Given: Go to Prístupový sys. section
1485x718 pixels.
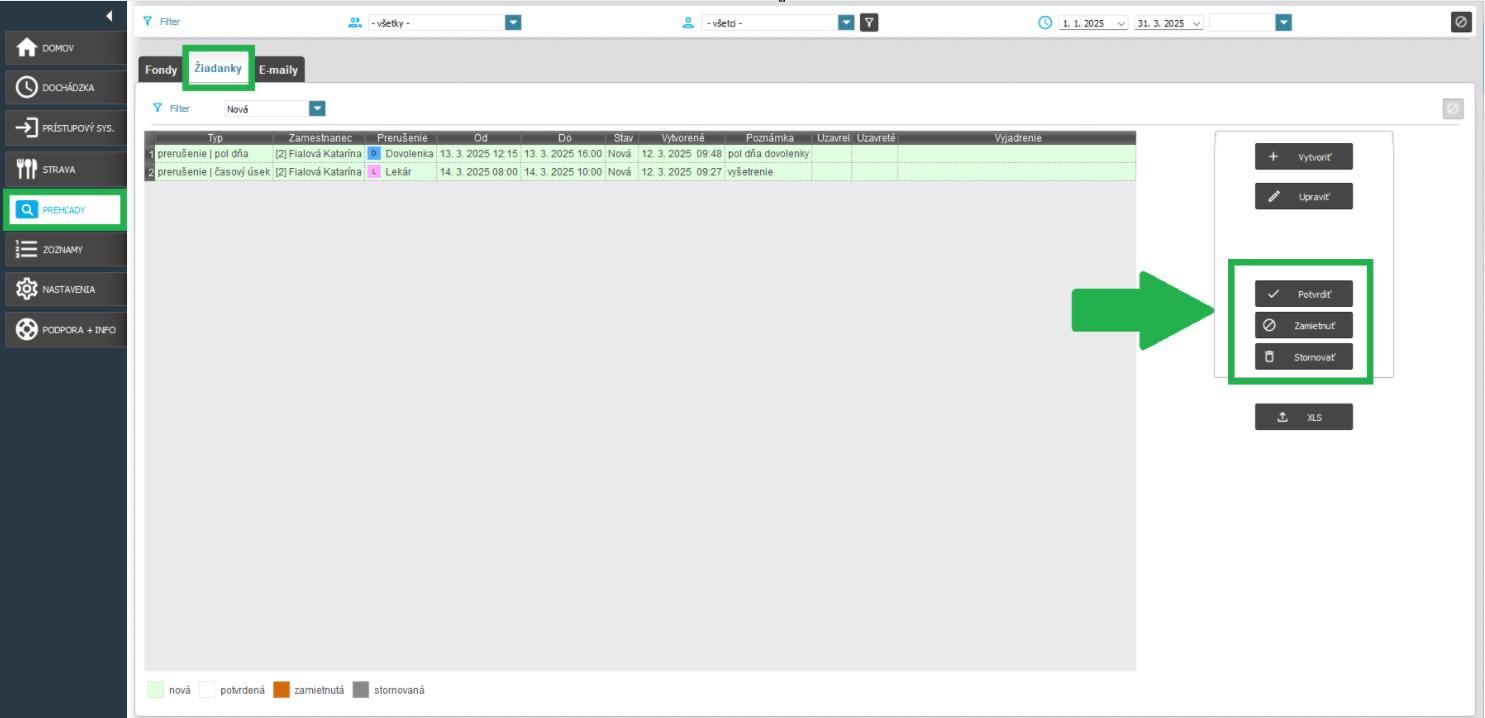Looking at the screenshot, I should point(64,128).
